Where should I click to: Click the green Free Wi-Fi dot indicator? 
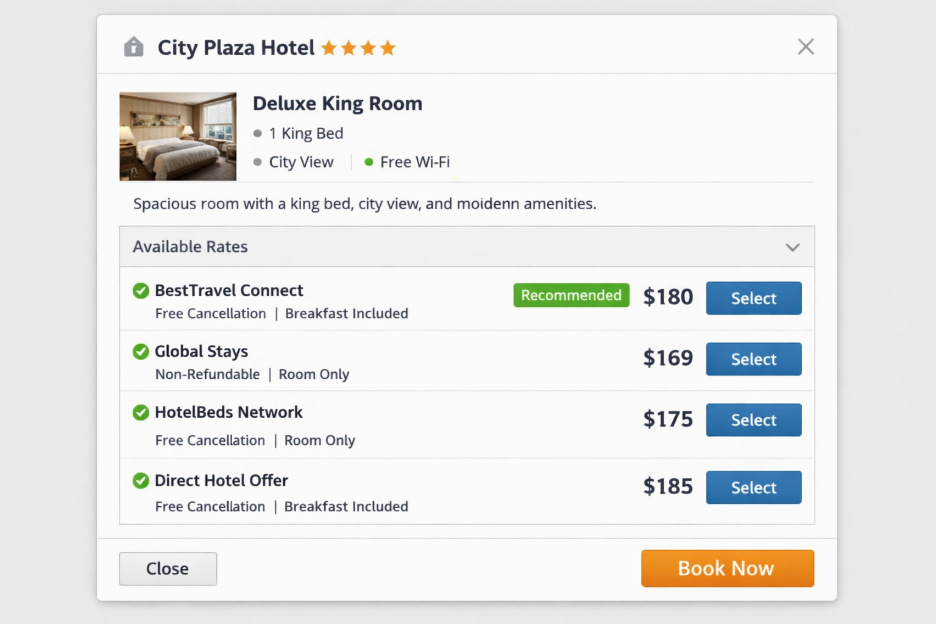pos(369,162)
